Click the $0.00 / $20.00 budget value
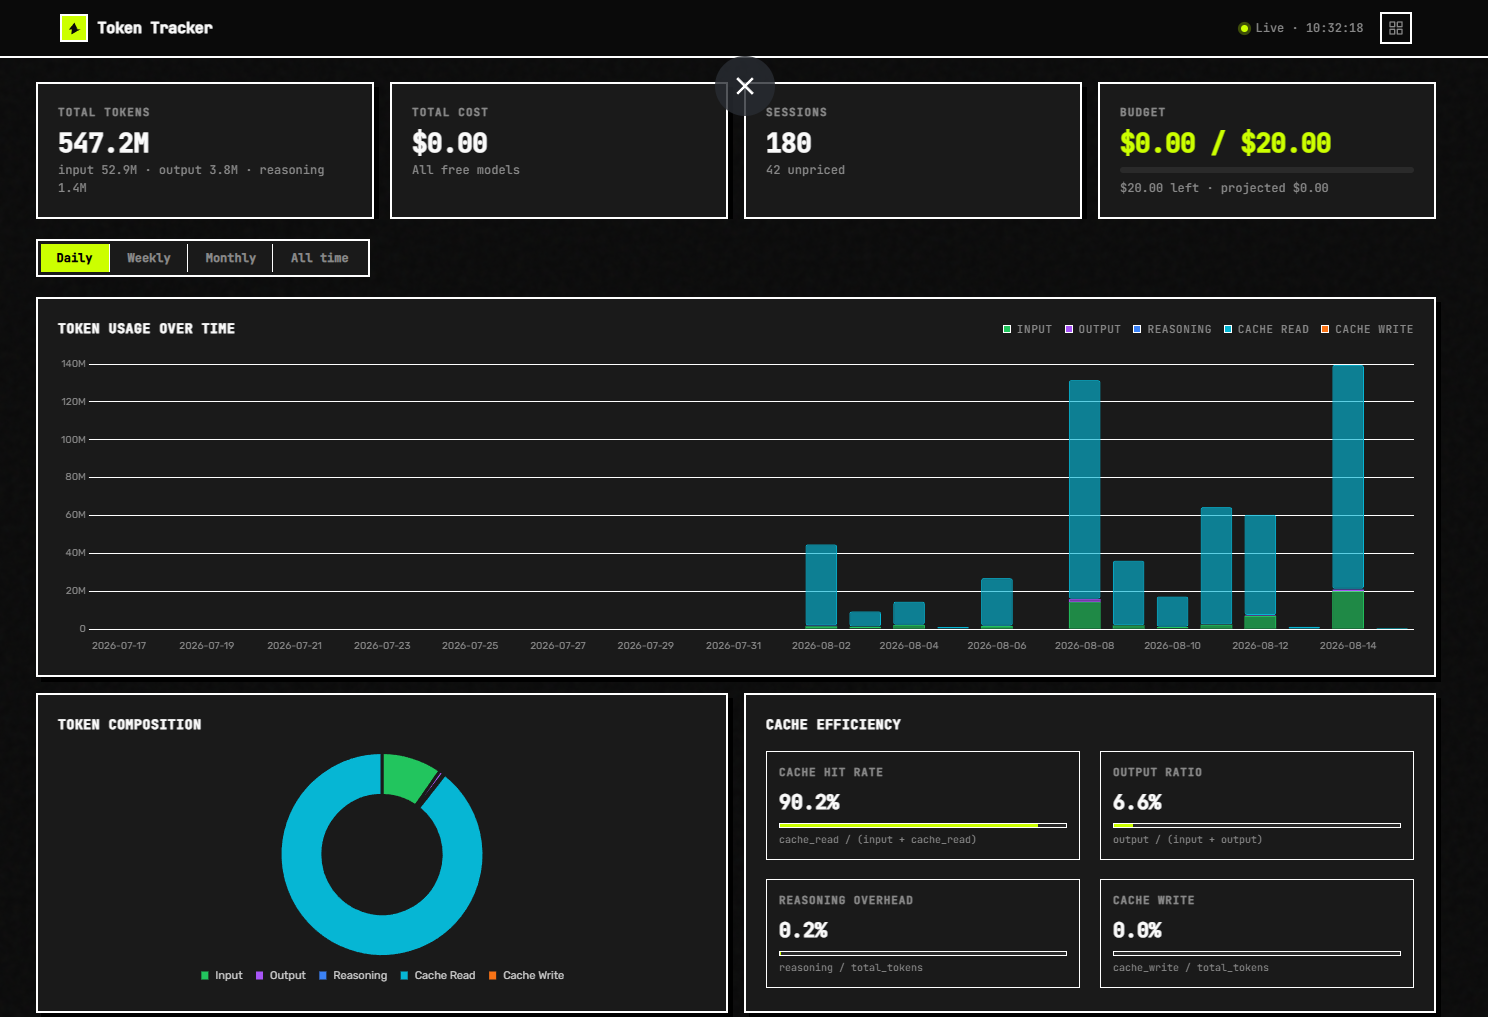Screen dimensions: 1488x1017 1226,143
